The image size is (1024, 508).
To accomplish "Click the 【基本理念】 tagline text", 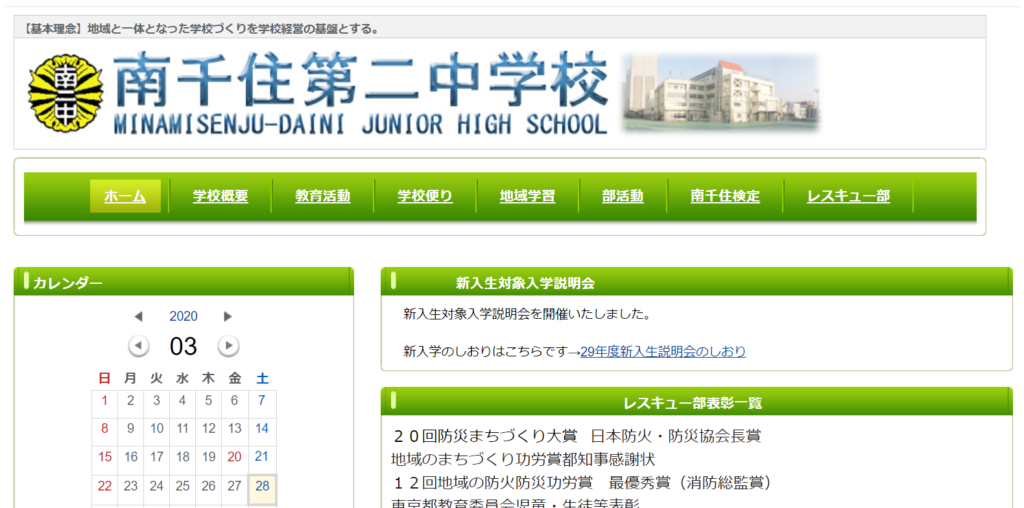I will click(x=200, y=29).
